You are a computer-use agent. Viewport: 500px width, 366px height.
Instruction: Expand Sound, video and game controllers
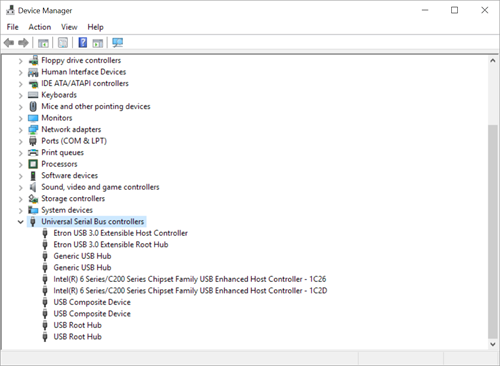pyautogui.click(x=20, y=188)
